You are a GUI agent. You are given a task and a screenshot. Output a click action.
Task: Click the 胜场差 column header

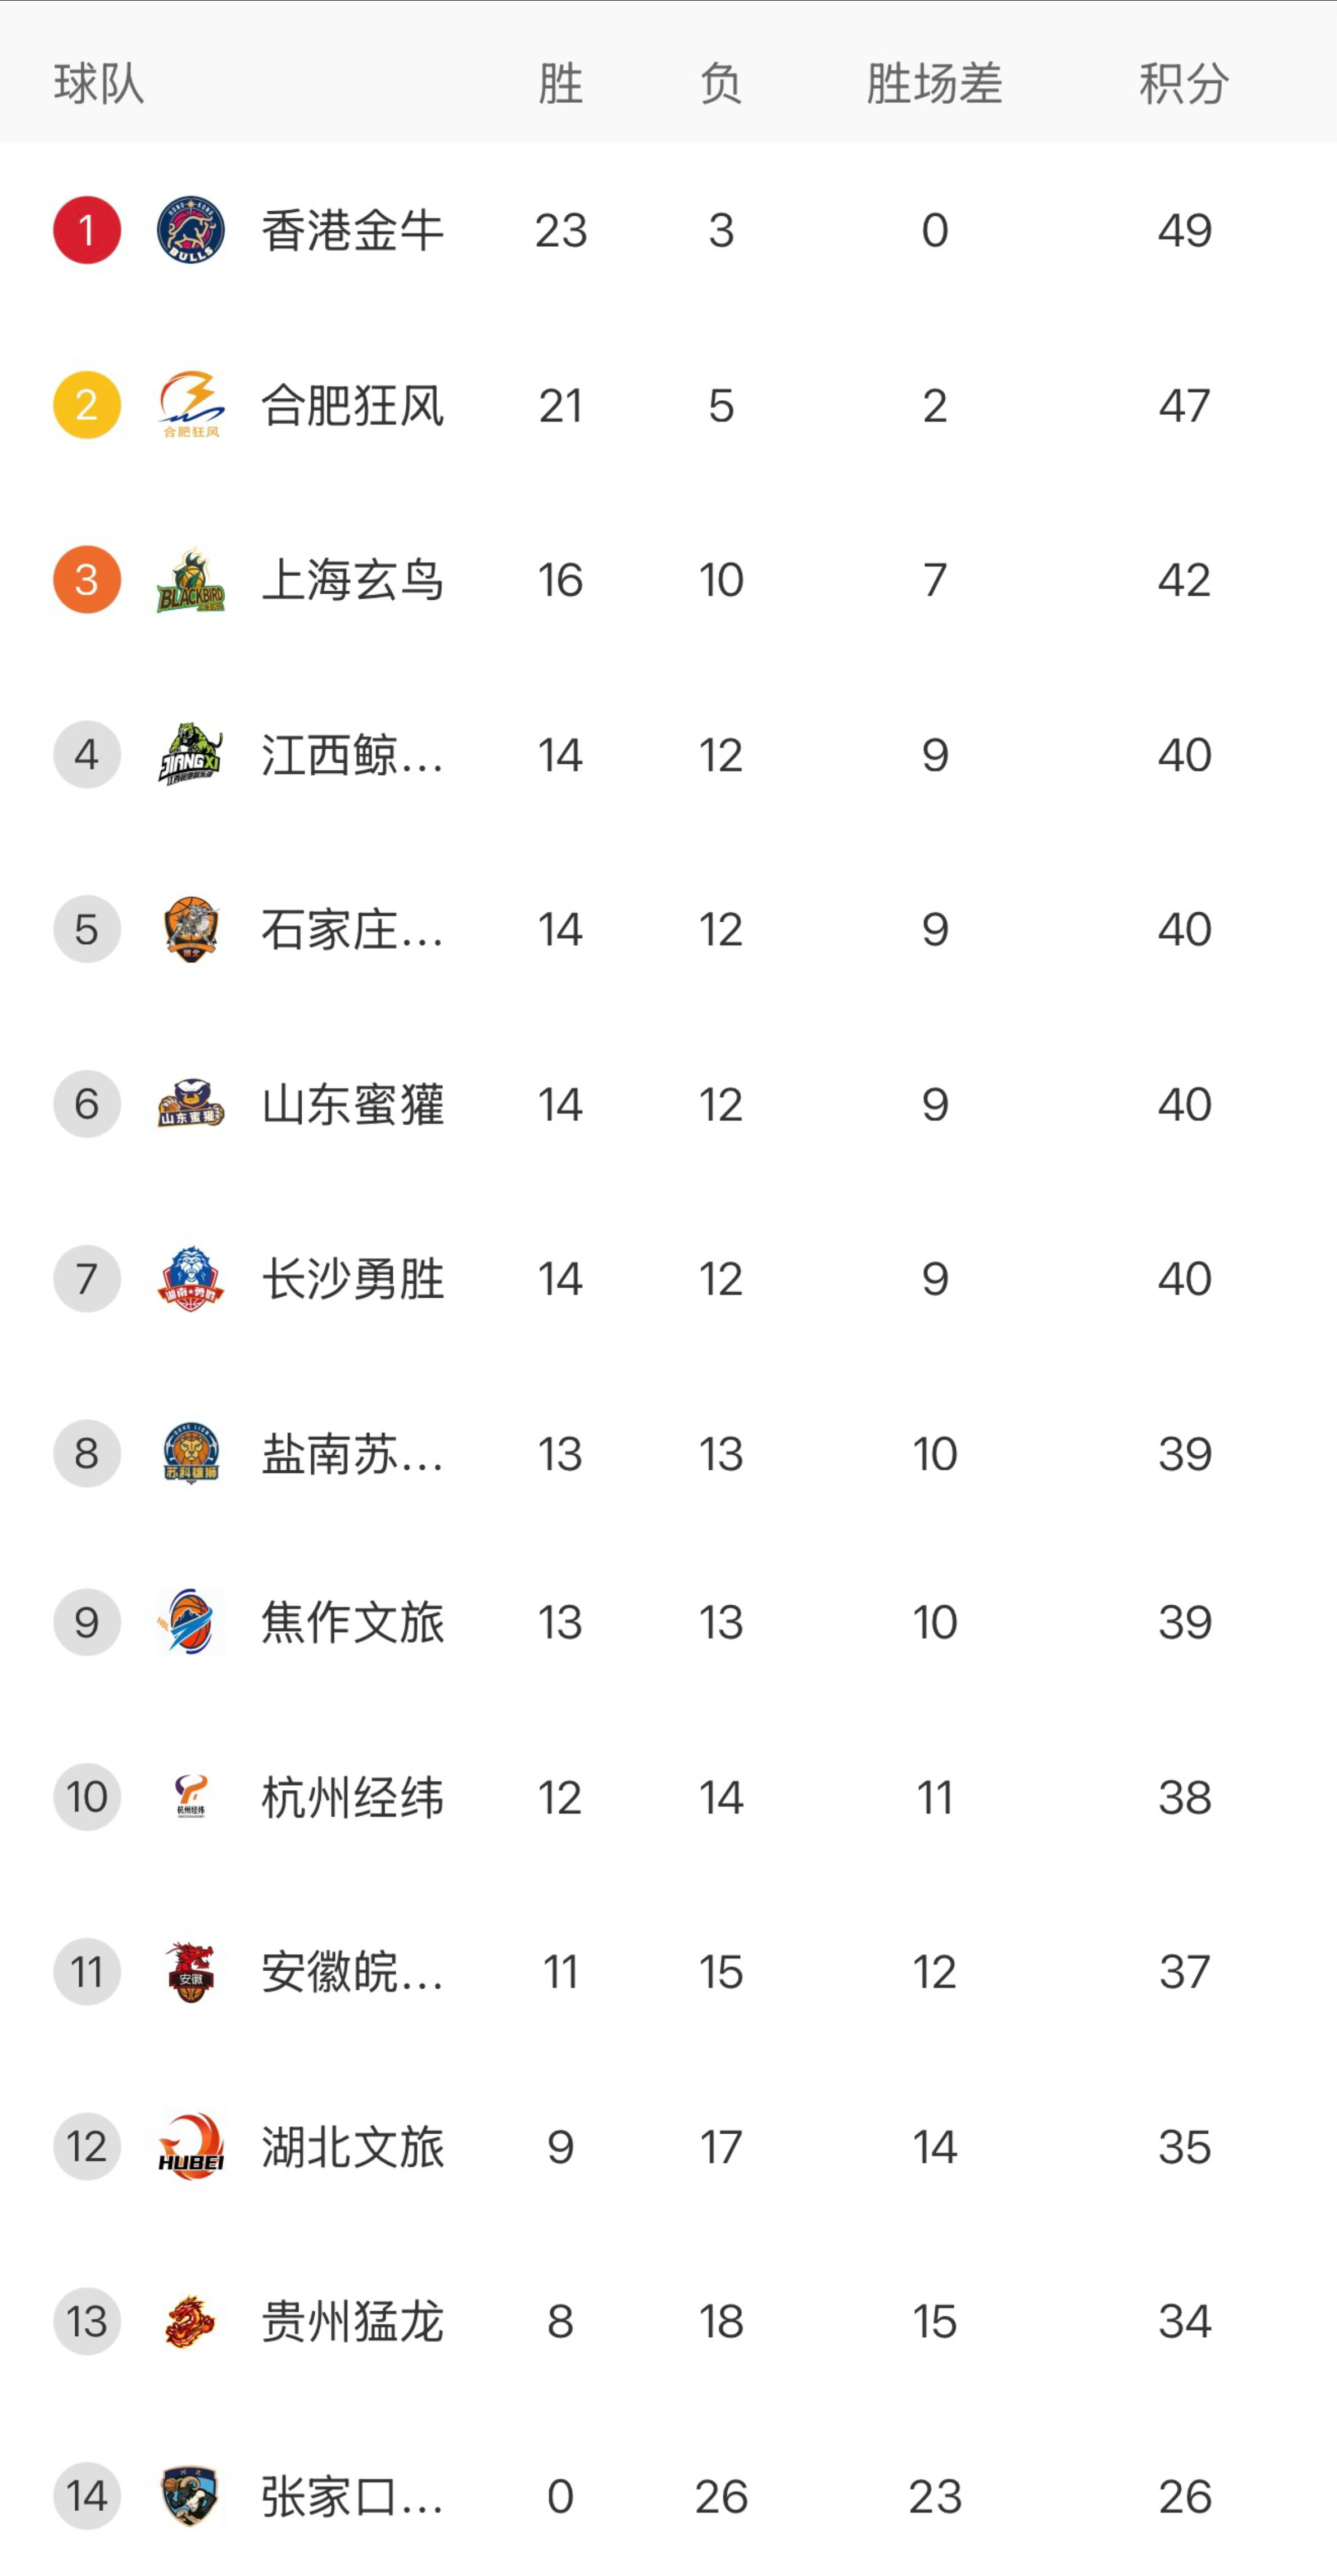click(x=932, y=85)
